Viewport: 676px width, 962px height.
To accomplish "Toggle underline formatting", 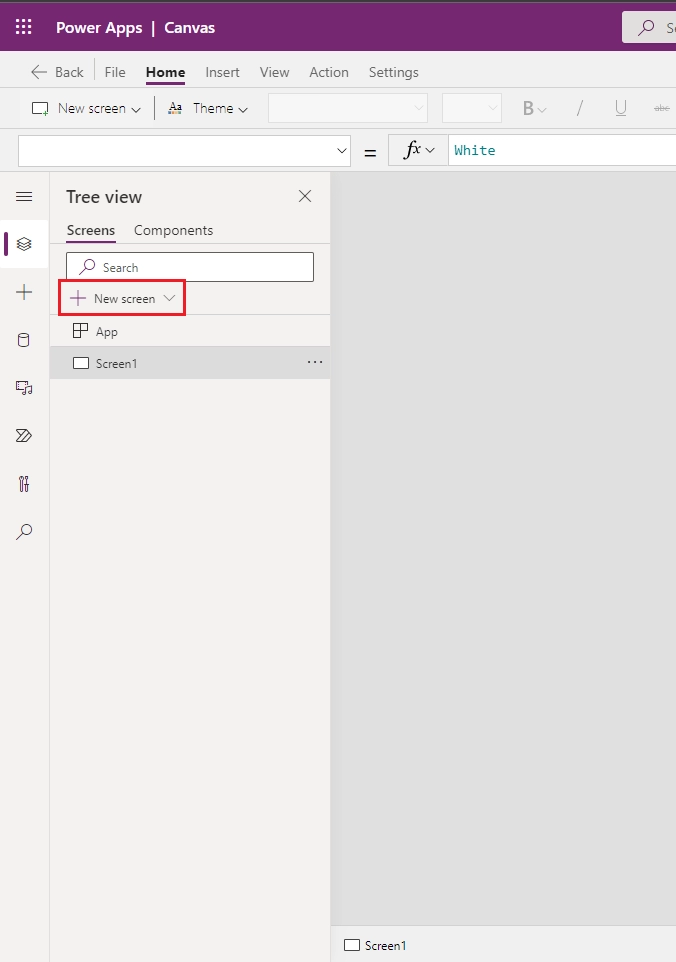I will click(x=620, y=109).
